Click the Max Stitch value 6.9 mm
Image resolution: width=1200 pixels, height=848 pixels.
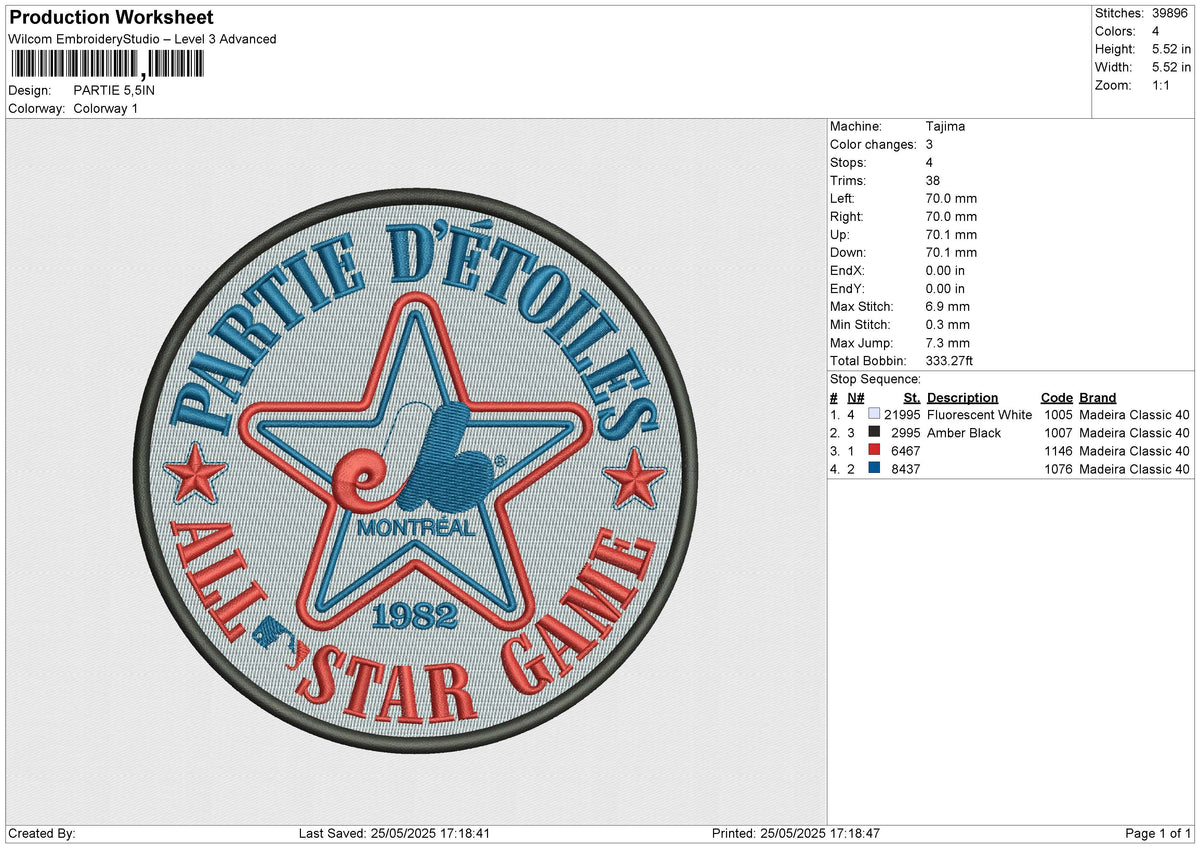click(947, 306)
